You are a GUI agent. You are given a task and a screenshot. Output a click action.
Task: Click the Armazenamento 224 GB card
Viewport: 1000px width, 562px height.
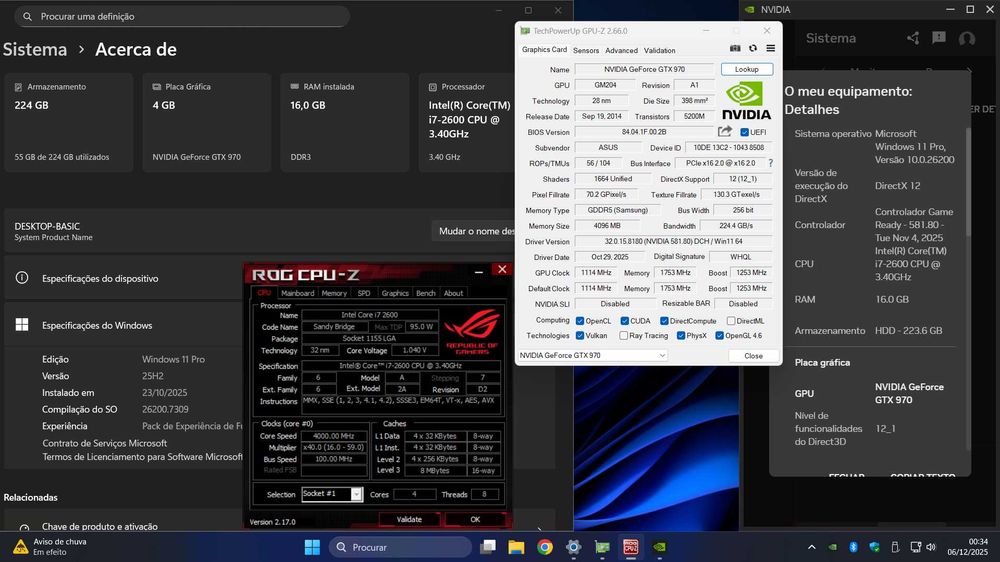[69, 122]
